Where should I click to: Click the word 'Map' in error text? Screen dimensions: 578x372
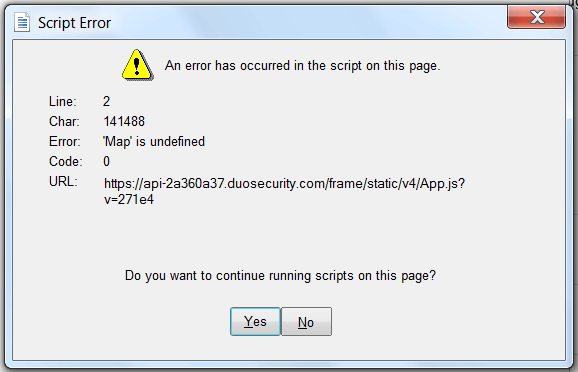point(117,142)
